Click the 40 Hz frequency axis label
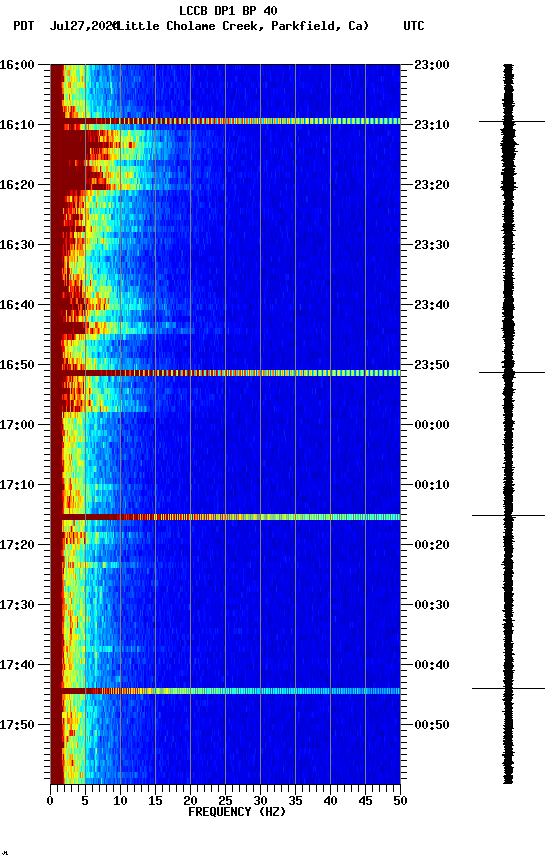Screen dimensions: 552x864 click(x=330, y=801)
